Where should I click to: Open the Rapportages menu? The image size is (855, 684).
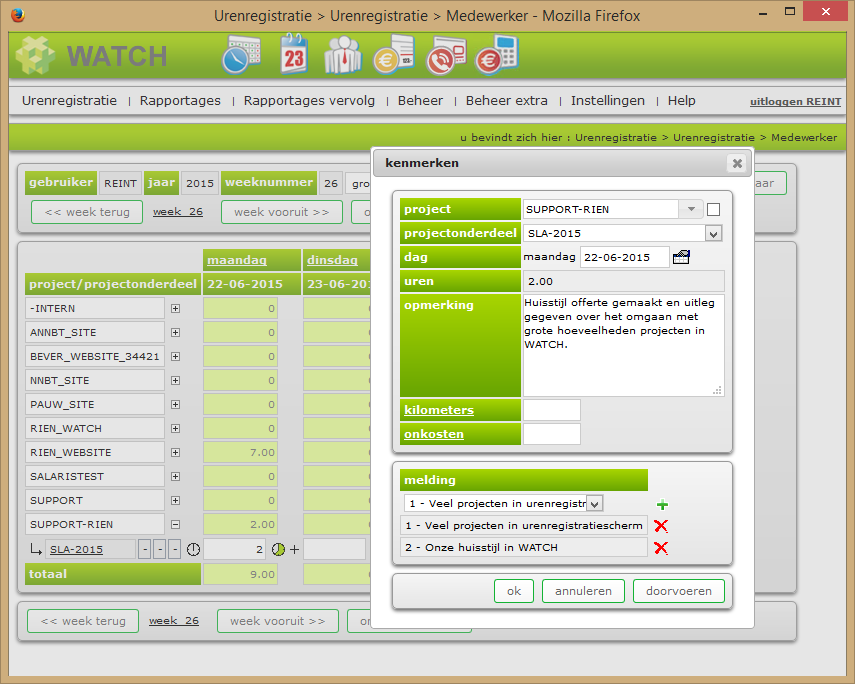coord(180,101)
